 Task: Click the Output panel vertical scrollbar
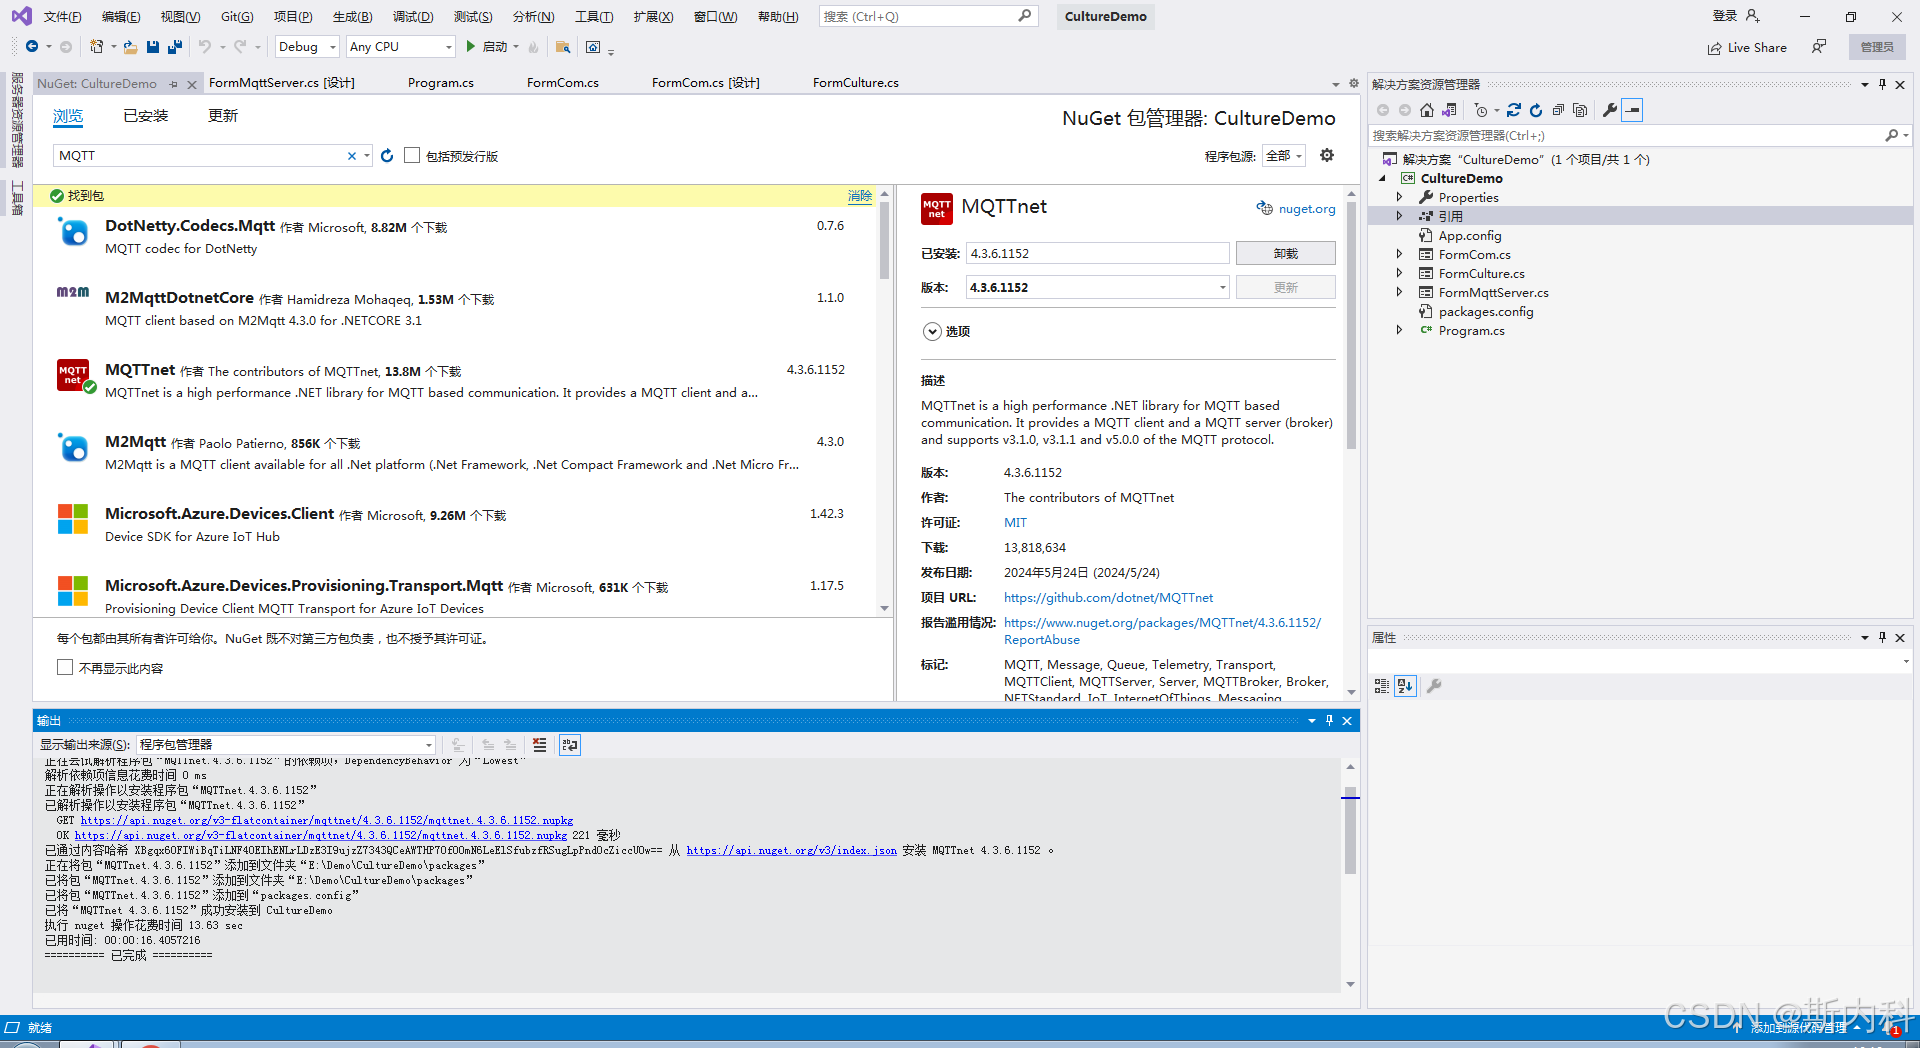click(1350, 875)
